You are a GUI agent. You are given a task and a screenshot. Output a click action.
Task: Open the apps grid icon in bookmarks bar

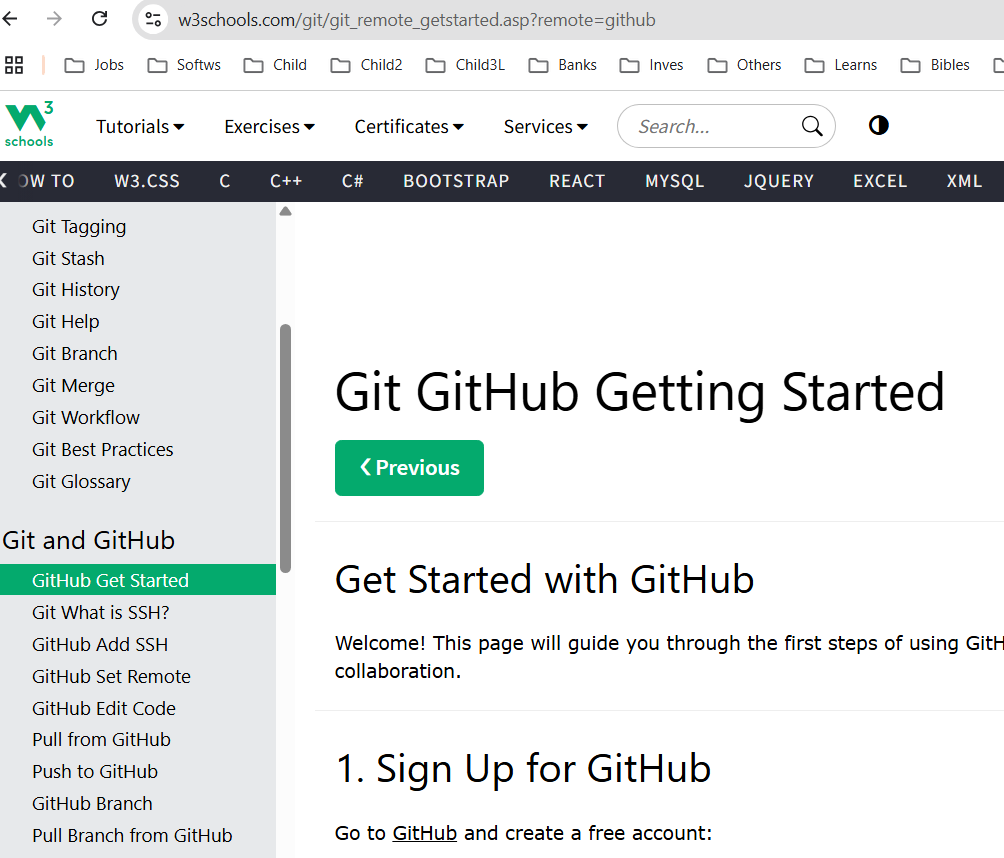point(13,65)
